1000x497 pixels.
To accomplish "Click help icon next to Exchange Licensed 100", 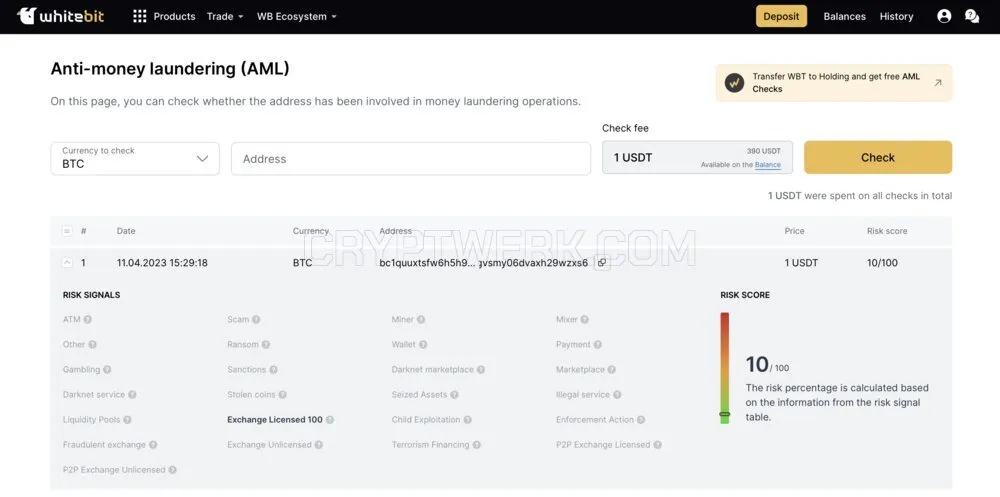I will click(330, 420).
